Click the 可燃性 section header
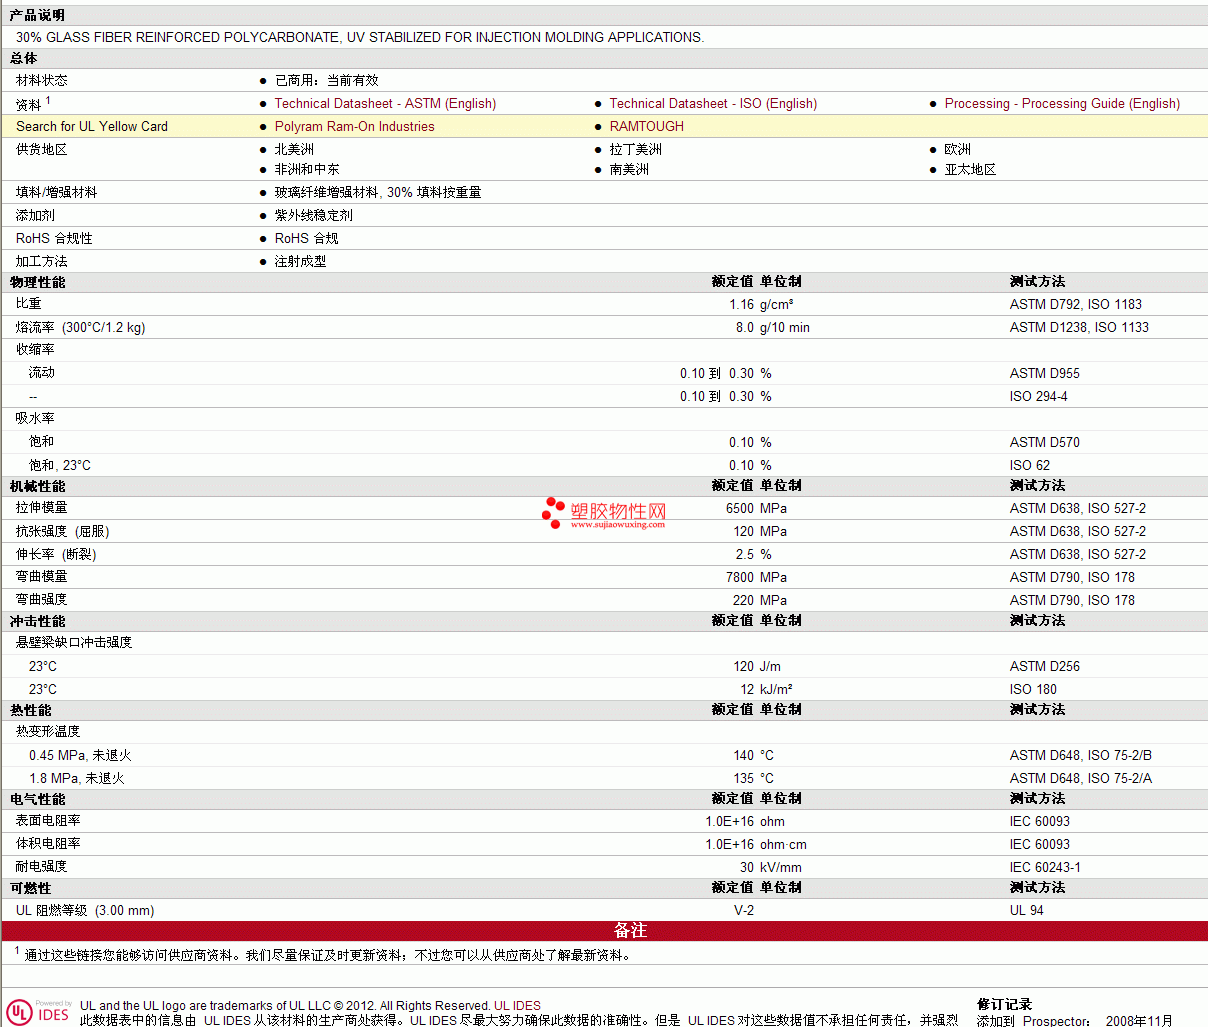 point(31,888)
